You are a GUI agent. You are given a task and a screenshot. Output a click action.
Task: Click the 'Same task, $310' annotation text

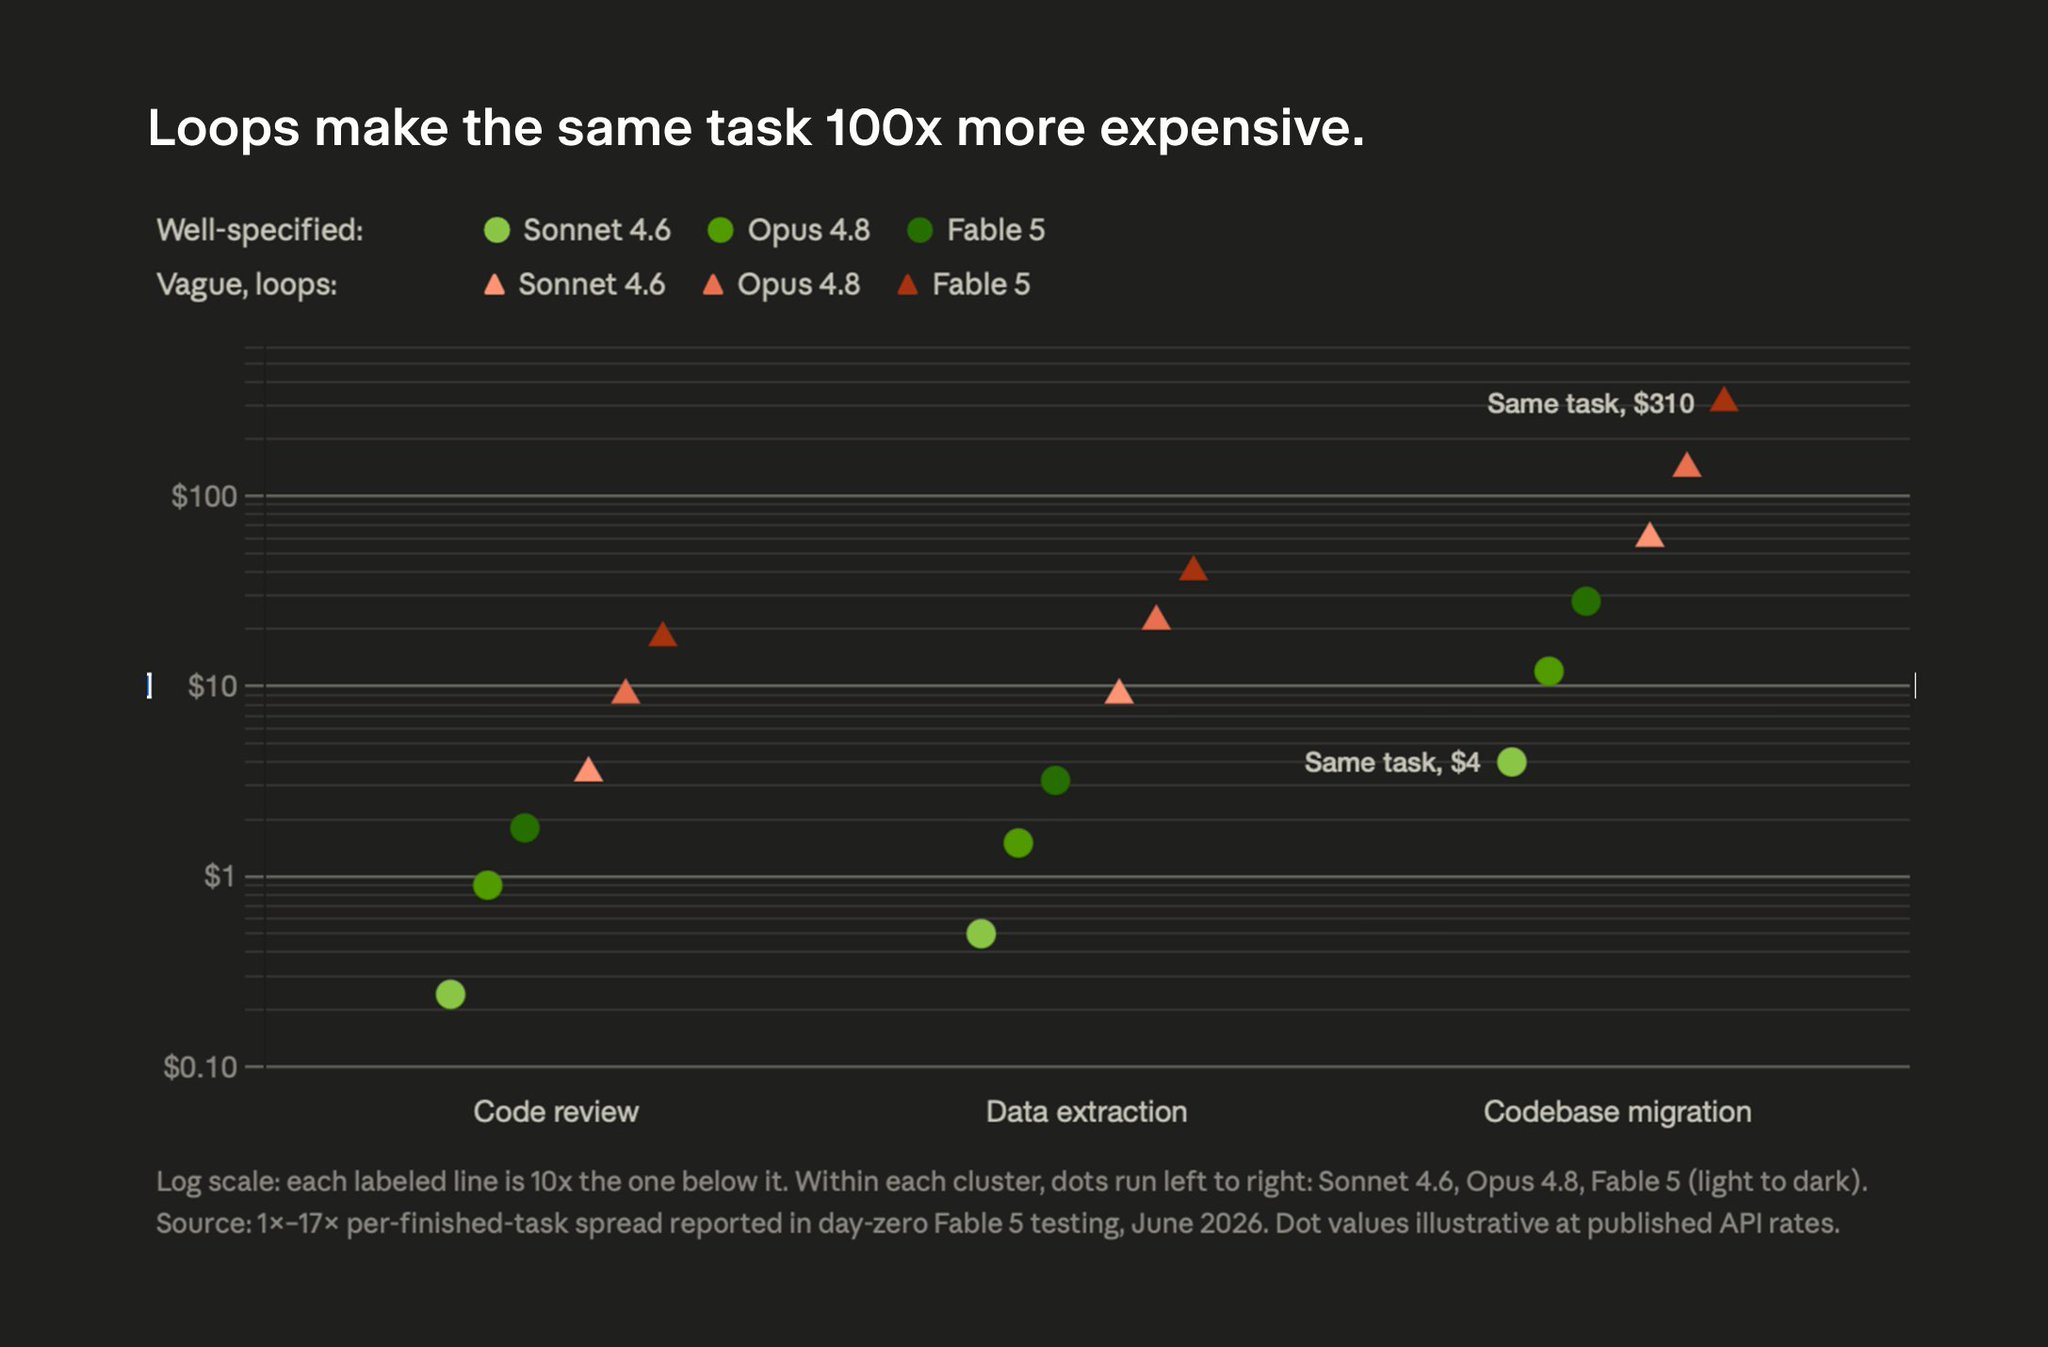1590,403
